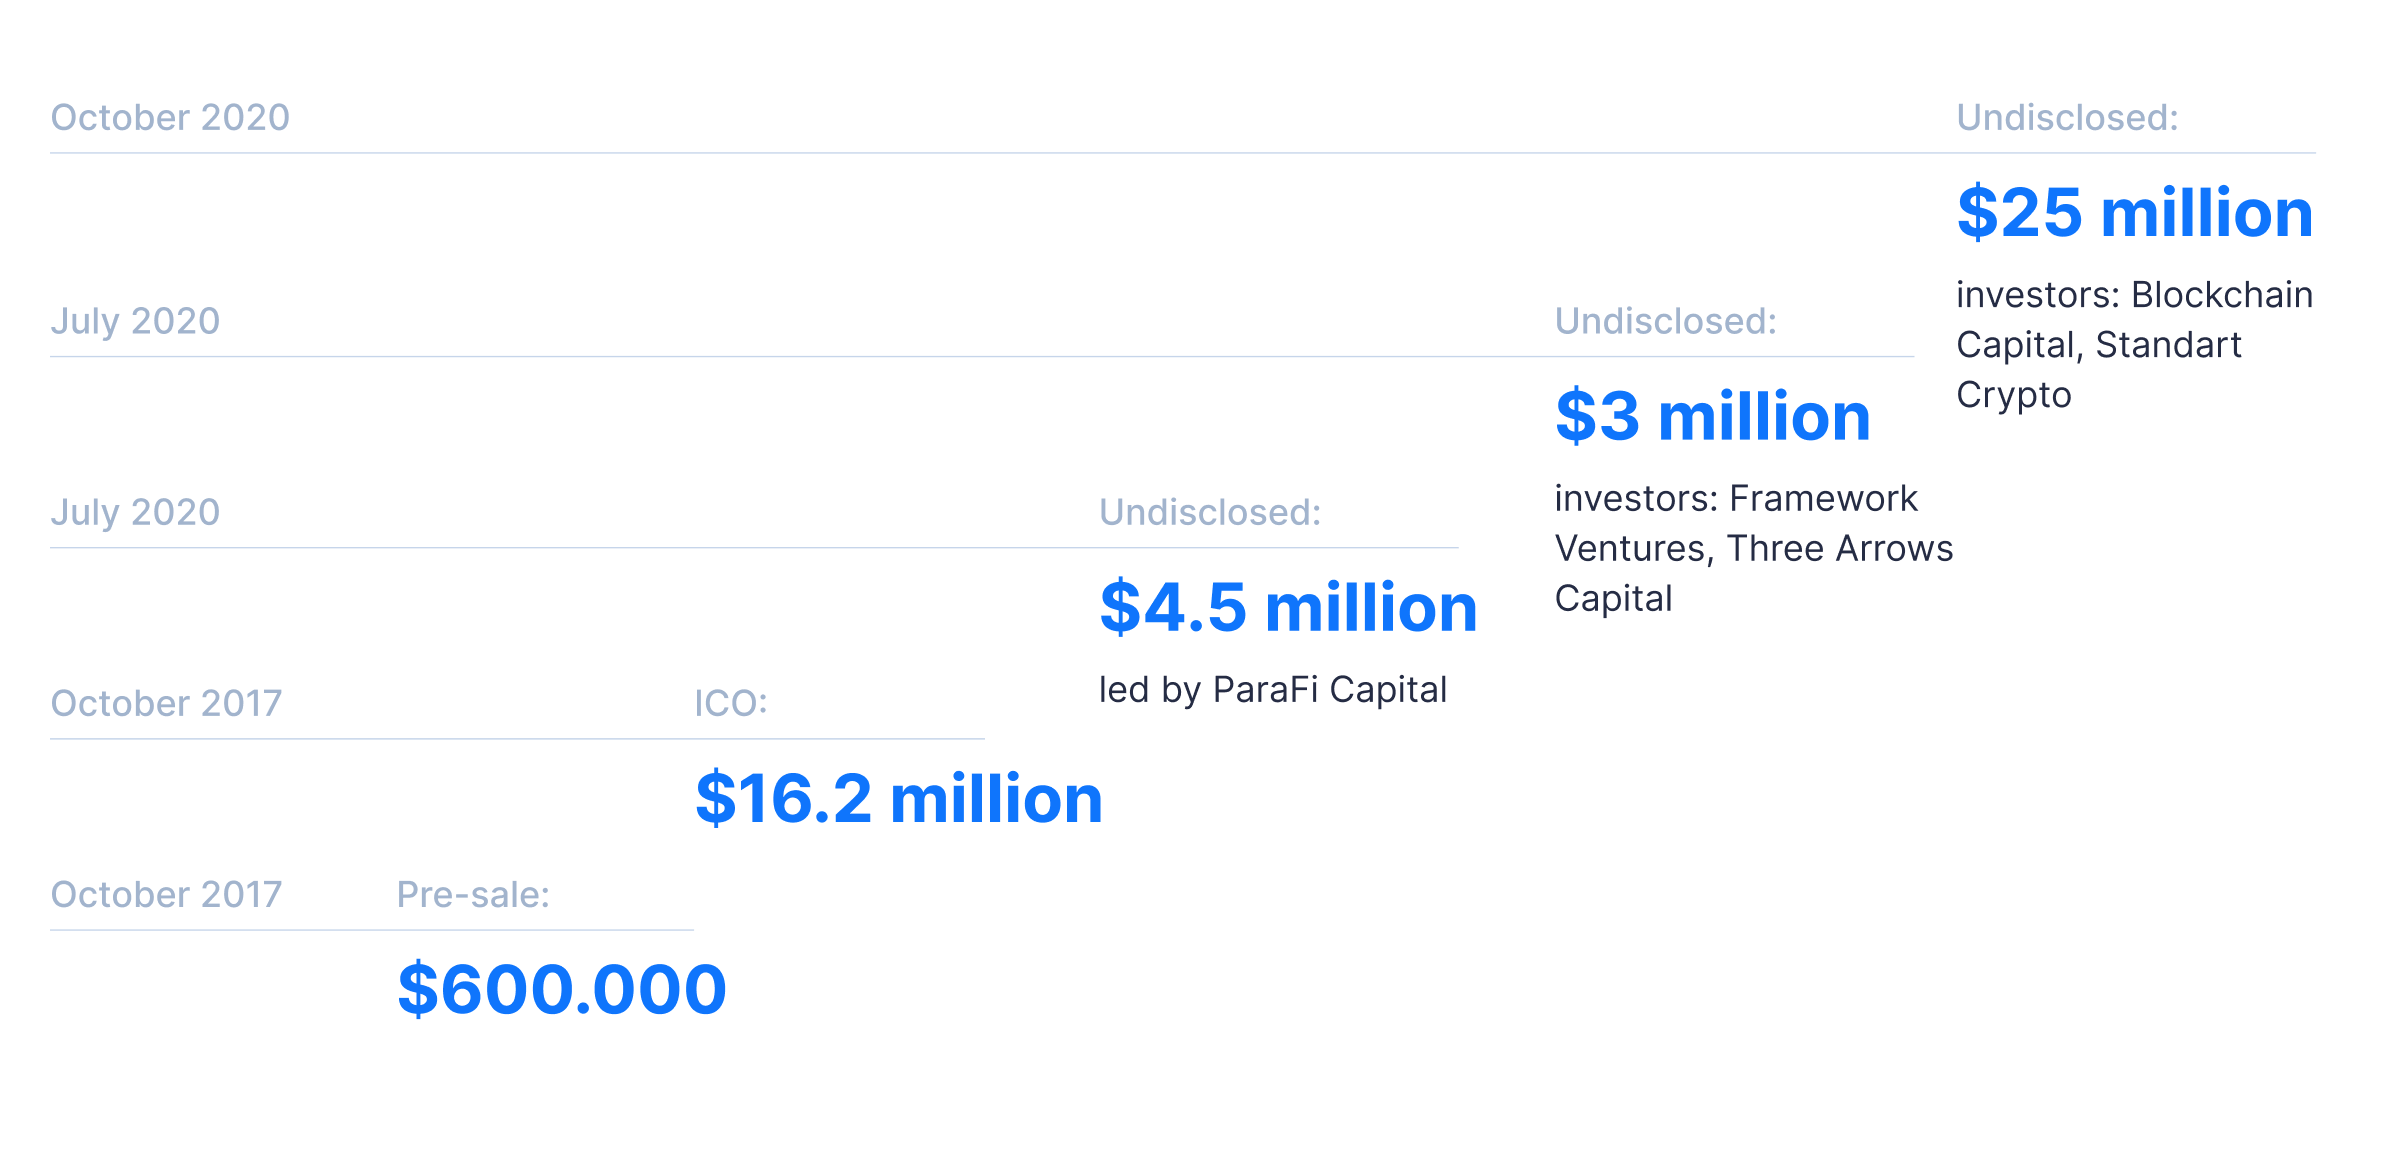Click the October 2020 date label
Viewport: 2396px width, 1174px height.
(x=170, y=117)
